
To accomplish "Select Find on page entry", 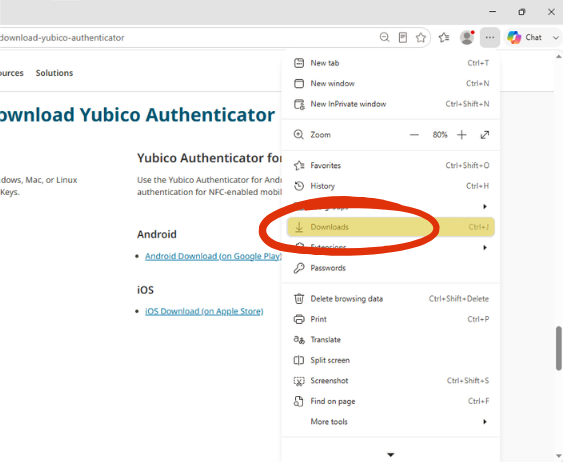I will 391,401.
